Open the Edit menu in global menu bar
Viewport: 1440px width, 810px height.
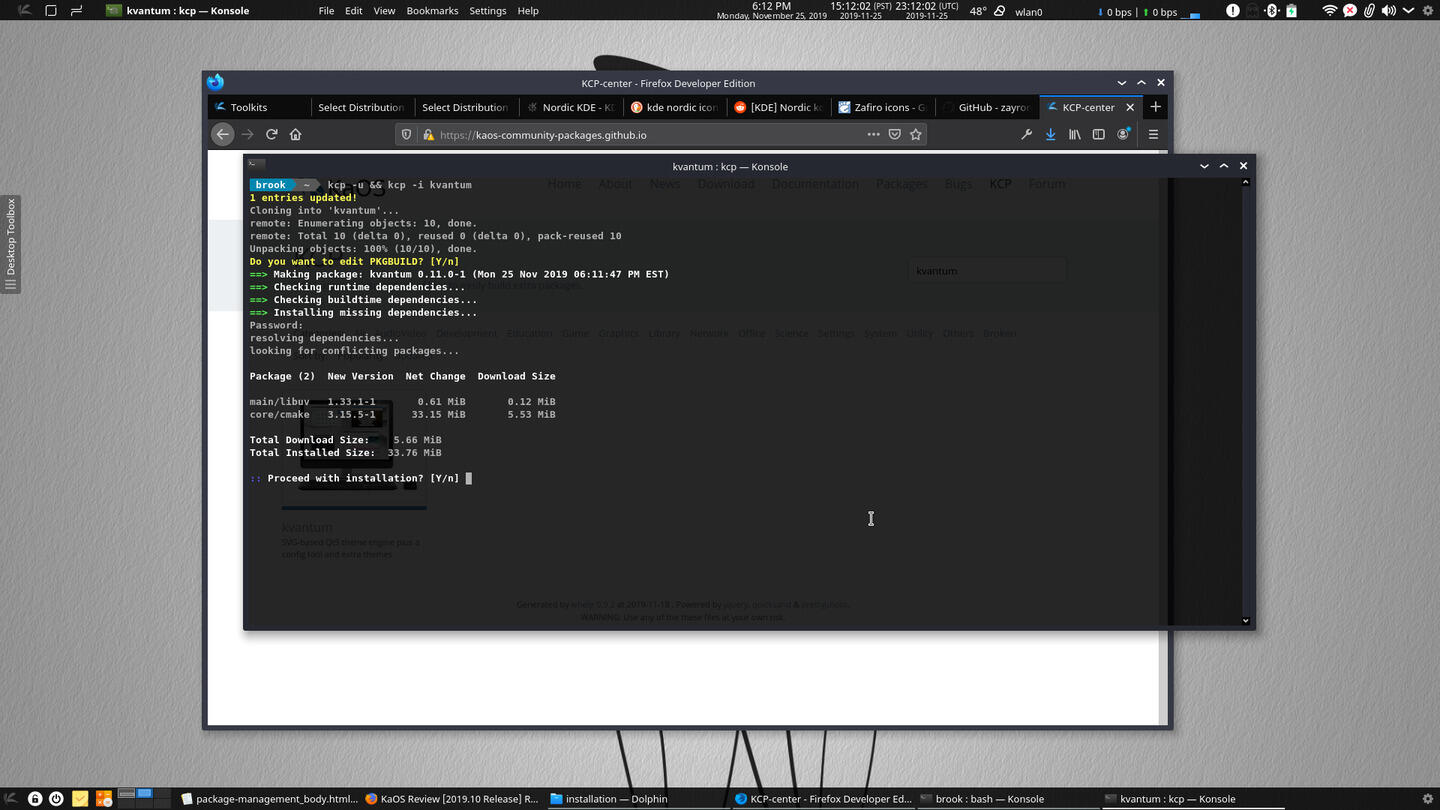[354, 11]
